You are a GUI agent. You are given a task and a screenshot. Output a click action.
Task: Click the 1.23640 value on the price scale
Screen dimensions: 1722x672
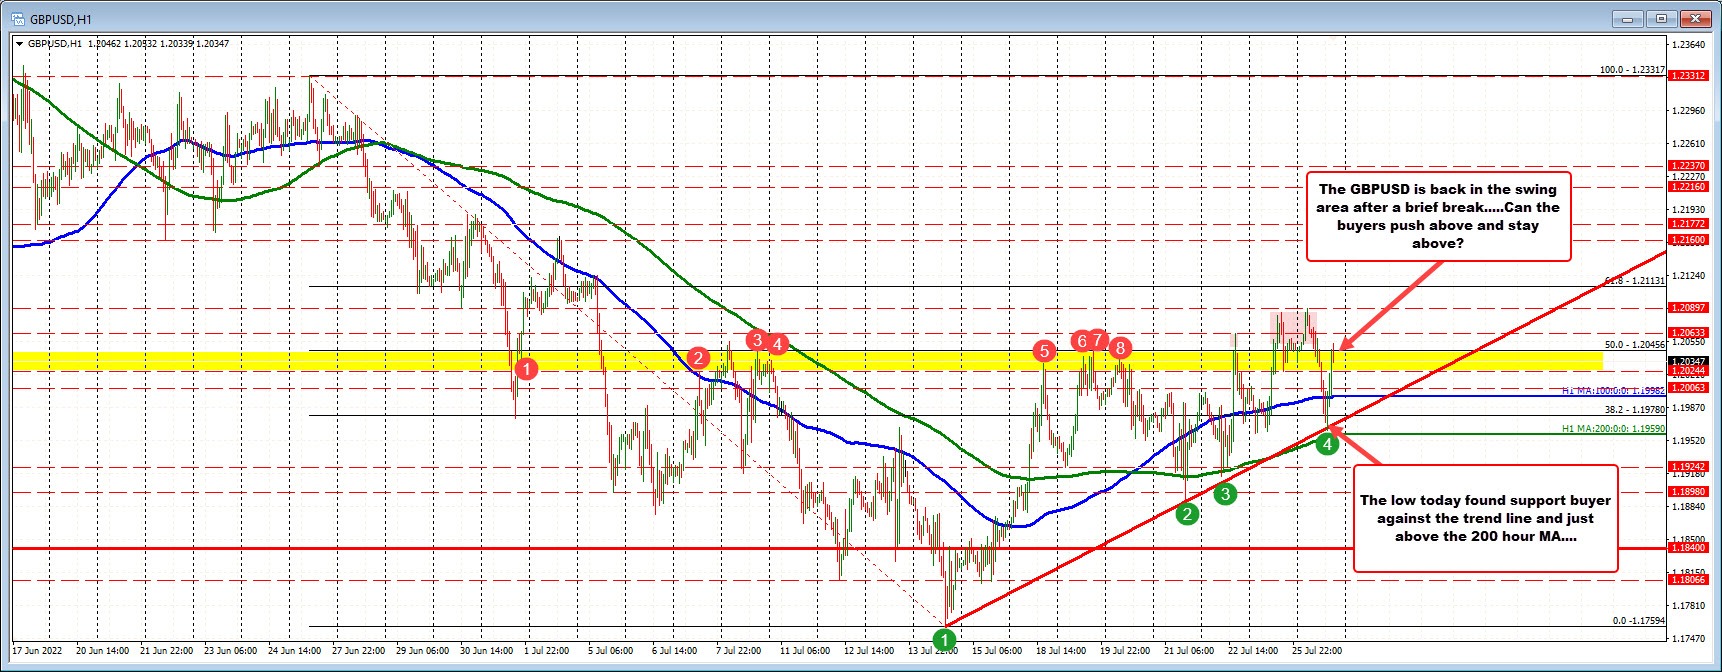[x=1690, y=45]
